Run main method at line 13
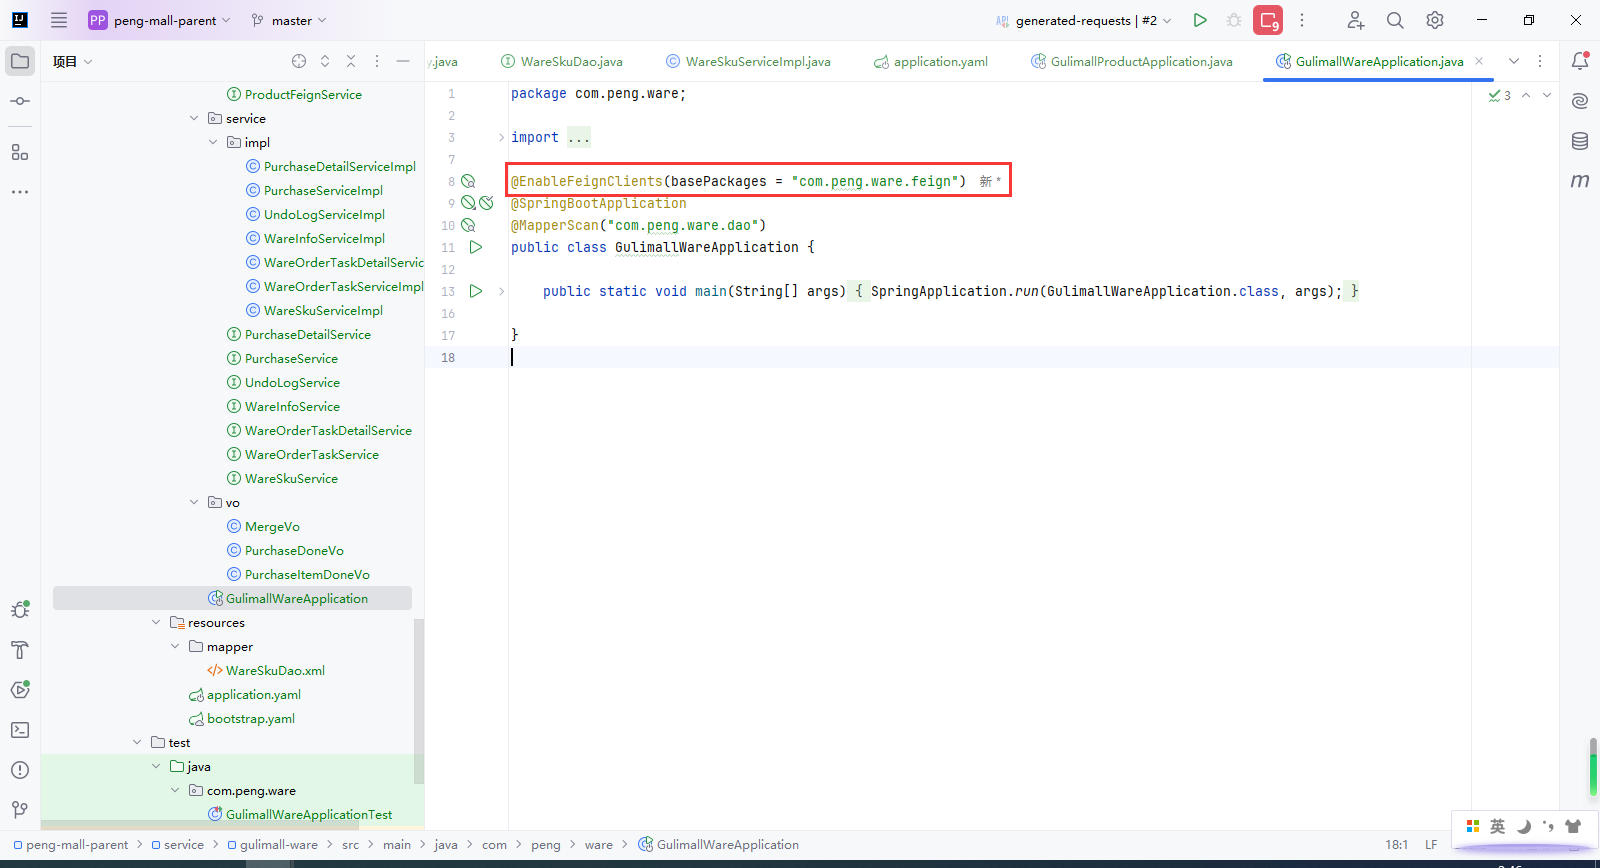 pyautogui.click(x=476, y=291)
